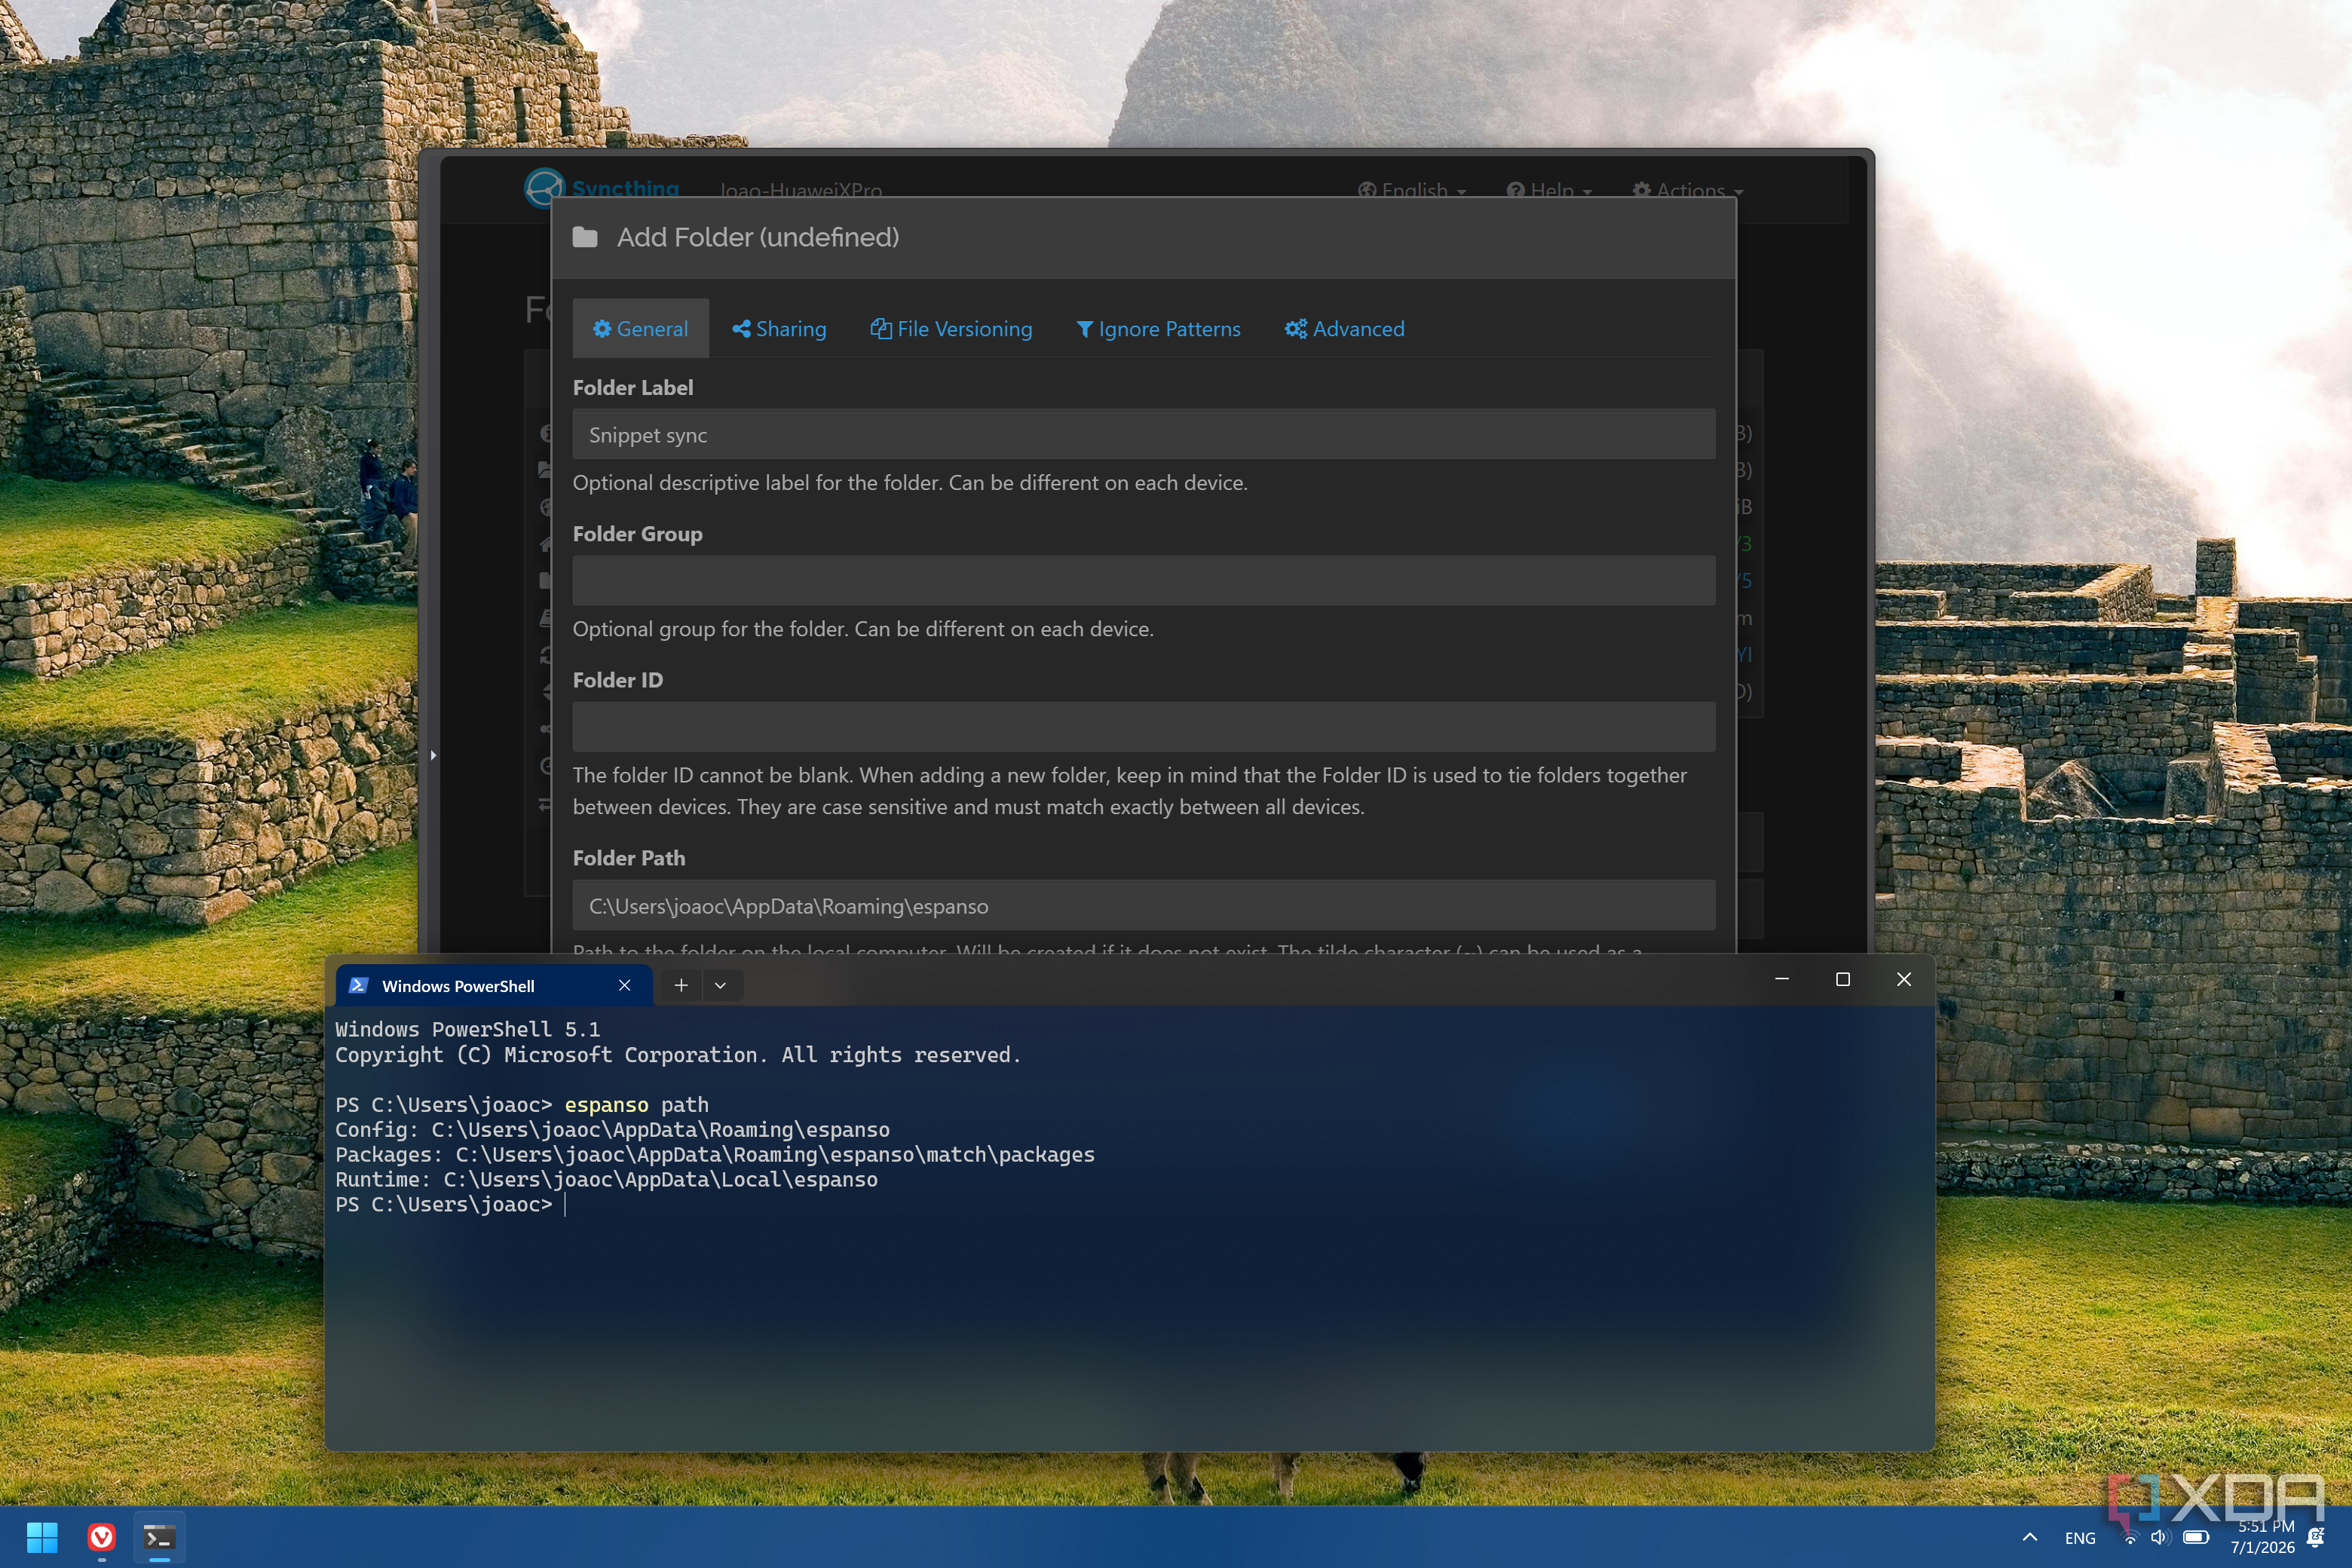Maximize the PowerShell window
The width and height of the screenshot is (2352, 1568).
[x=1842, y=979]
